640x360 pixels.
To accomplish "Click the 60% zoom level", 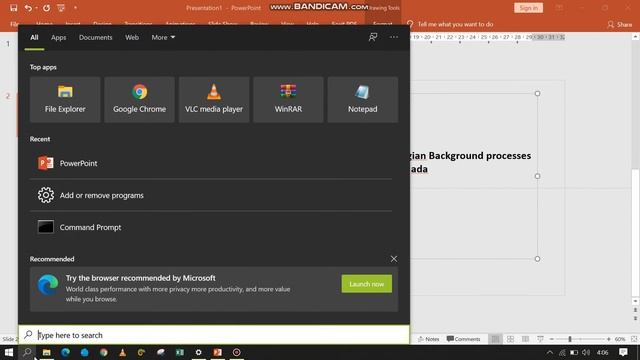I will (x=620, y=339).
